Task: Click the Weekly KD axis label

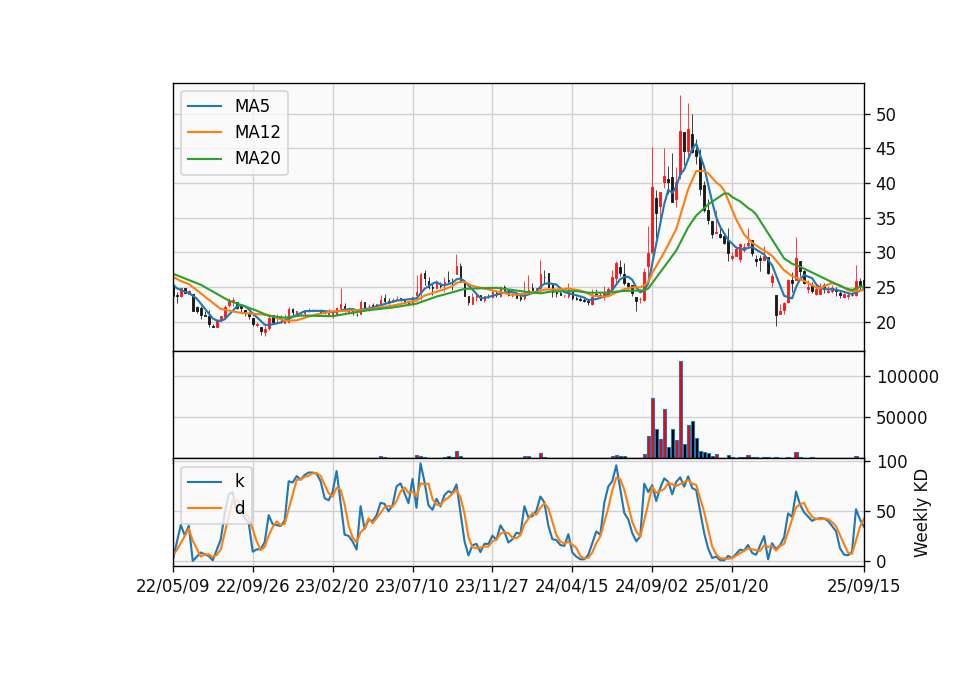Action: [x=921, y=514]
